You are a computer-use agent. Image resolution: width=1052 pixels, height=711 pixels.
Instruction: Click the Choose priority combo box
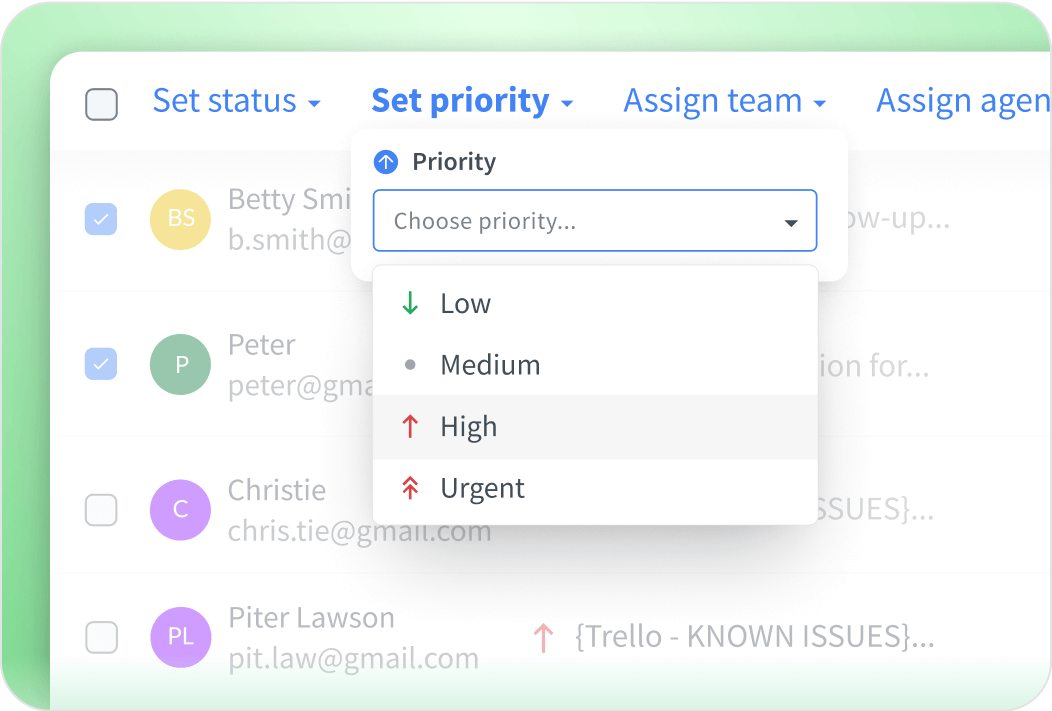coord(595,221)
